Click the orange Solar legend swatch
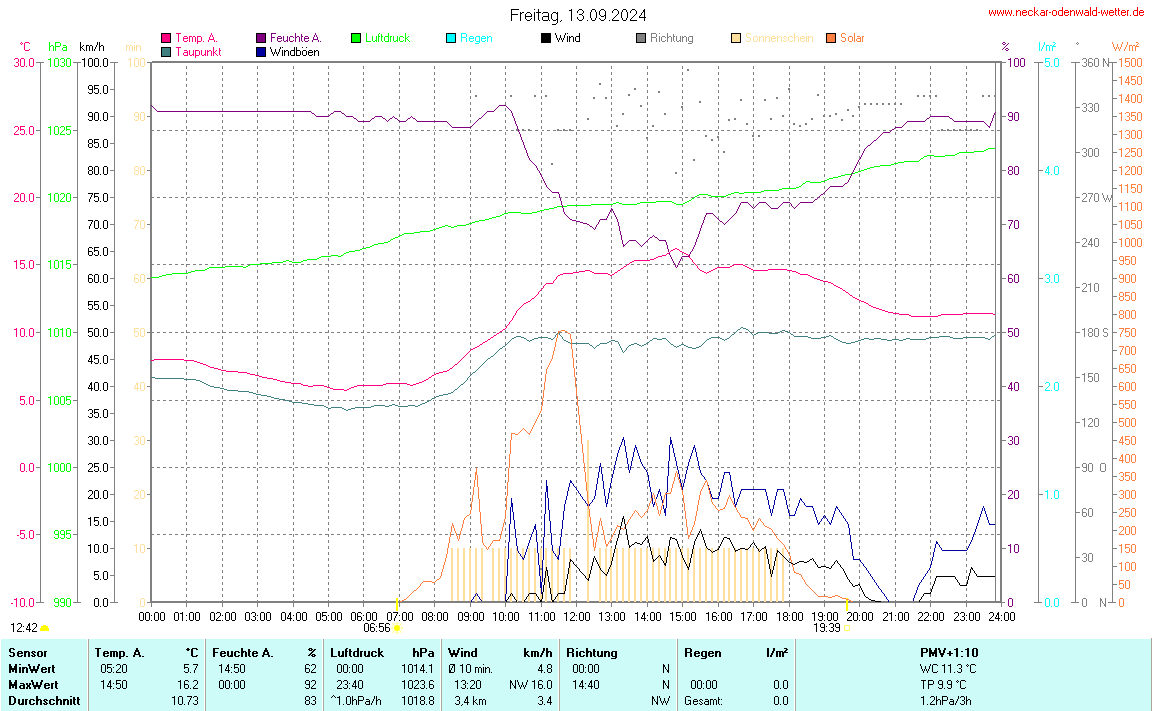1152x711 pixels. [x=831, y=39]
